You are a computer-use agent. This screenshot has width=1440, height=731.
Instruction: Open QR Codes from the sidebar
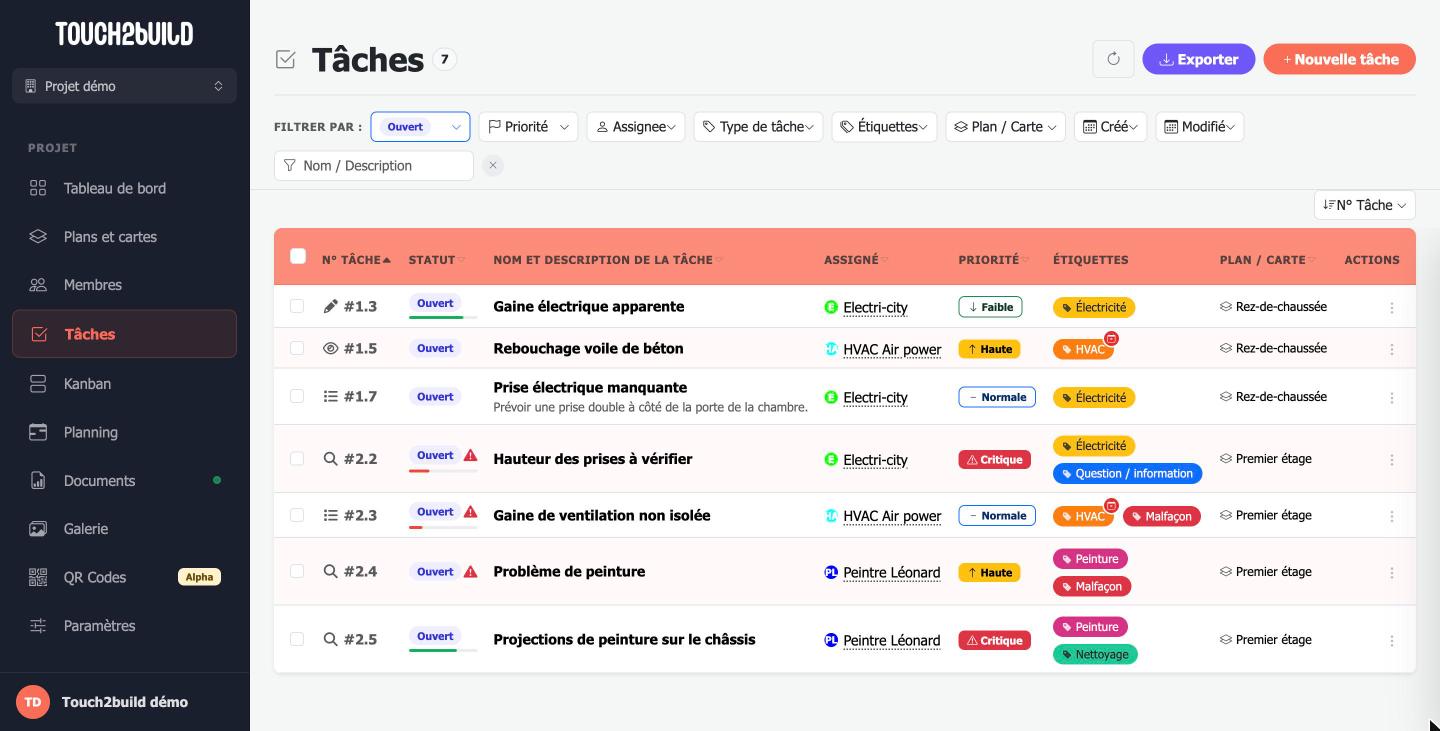coord(124,577)
